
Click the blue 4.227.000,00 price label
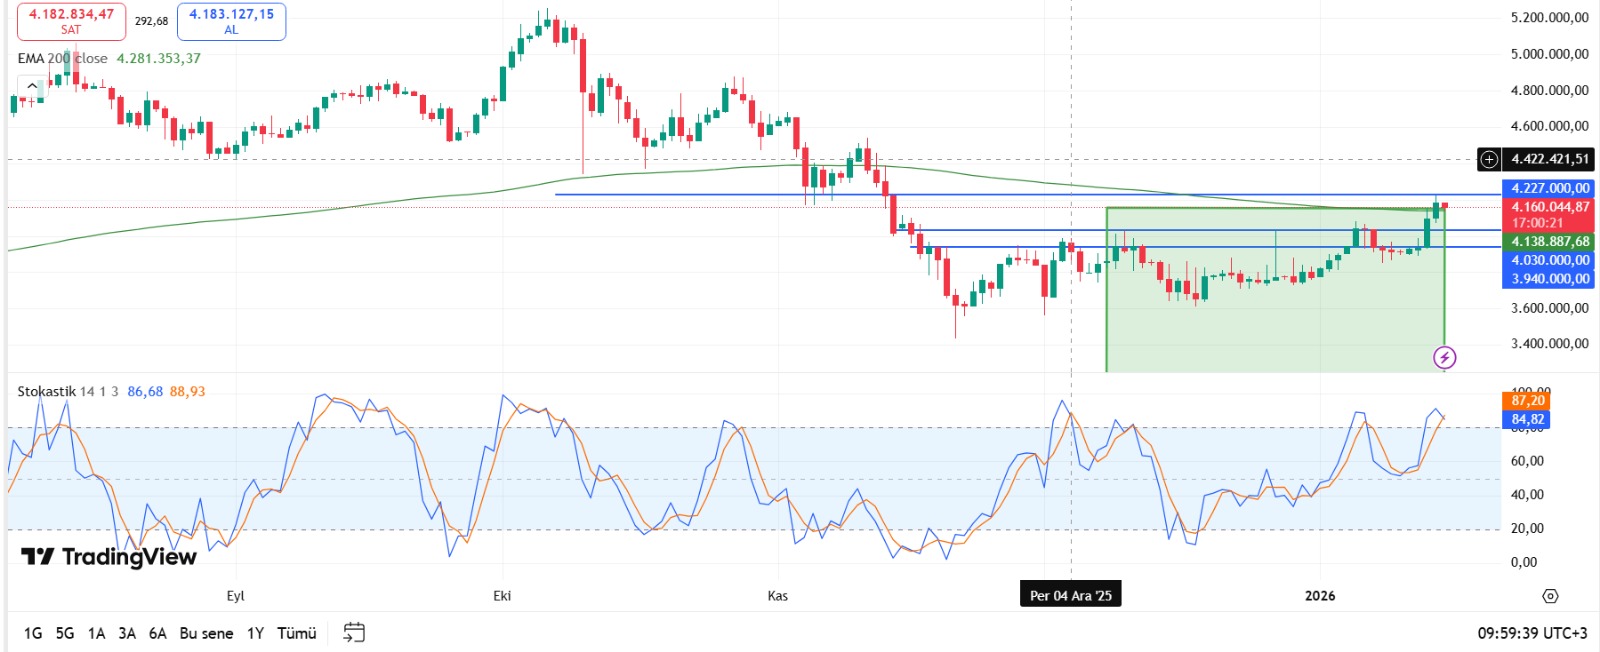[x=1549, y=188]
